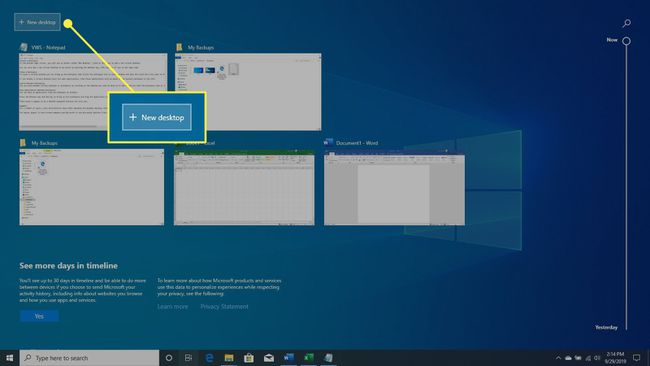The height and width of the screenshot is (366, 650).
Task: Open the Learn more link
Action: coord(172,306)
